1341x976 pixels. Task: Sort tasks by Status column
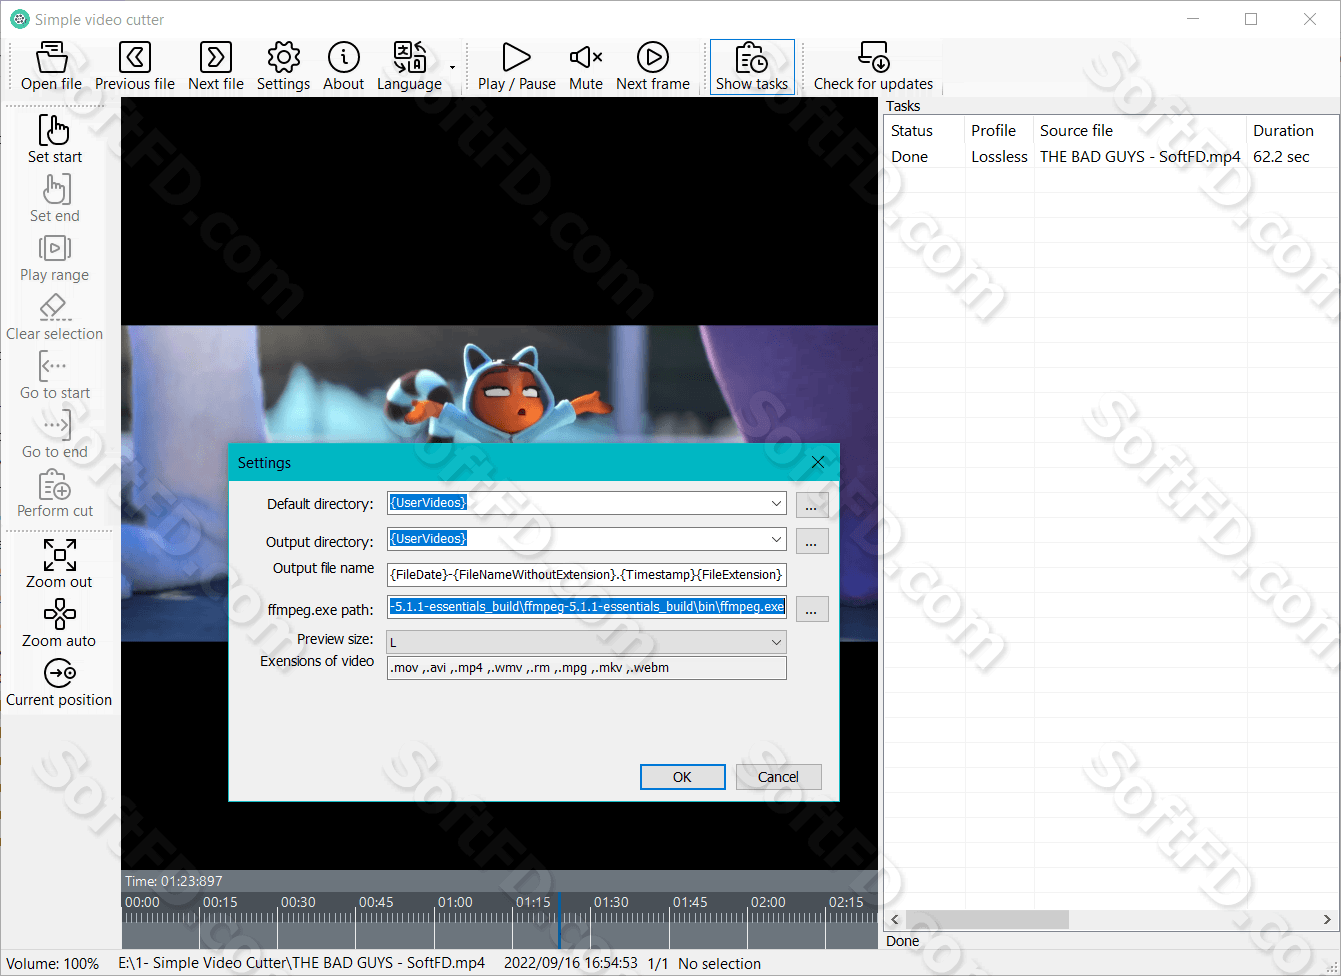(924, 131)
